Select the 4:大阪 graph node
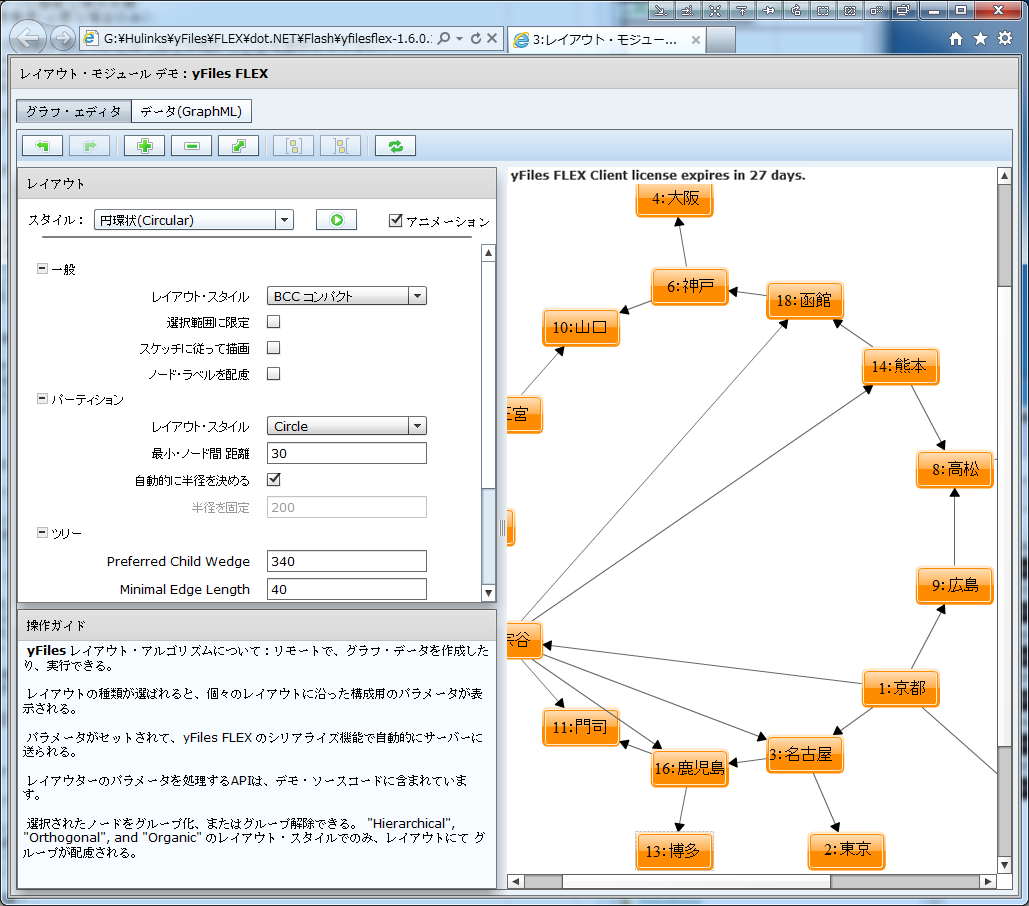This screenshot has height=906, width=1029. coord(675,199)
